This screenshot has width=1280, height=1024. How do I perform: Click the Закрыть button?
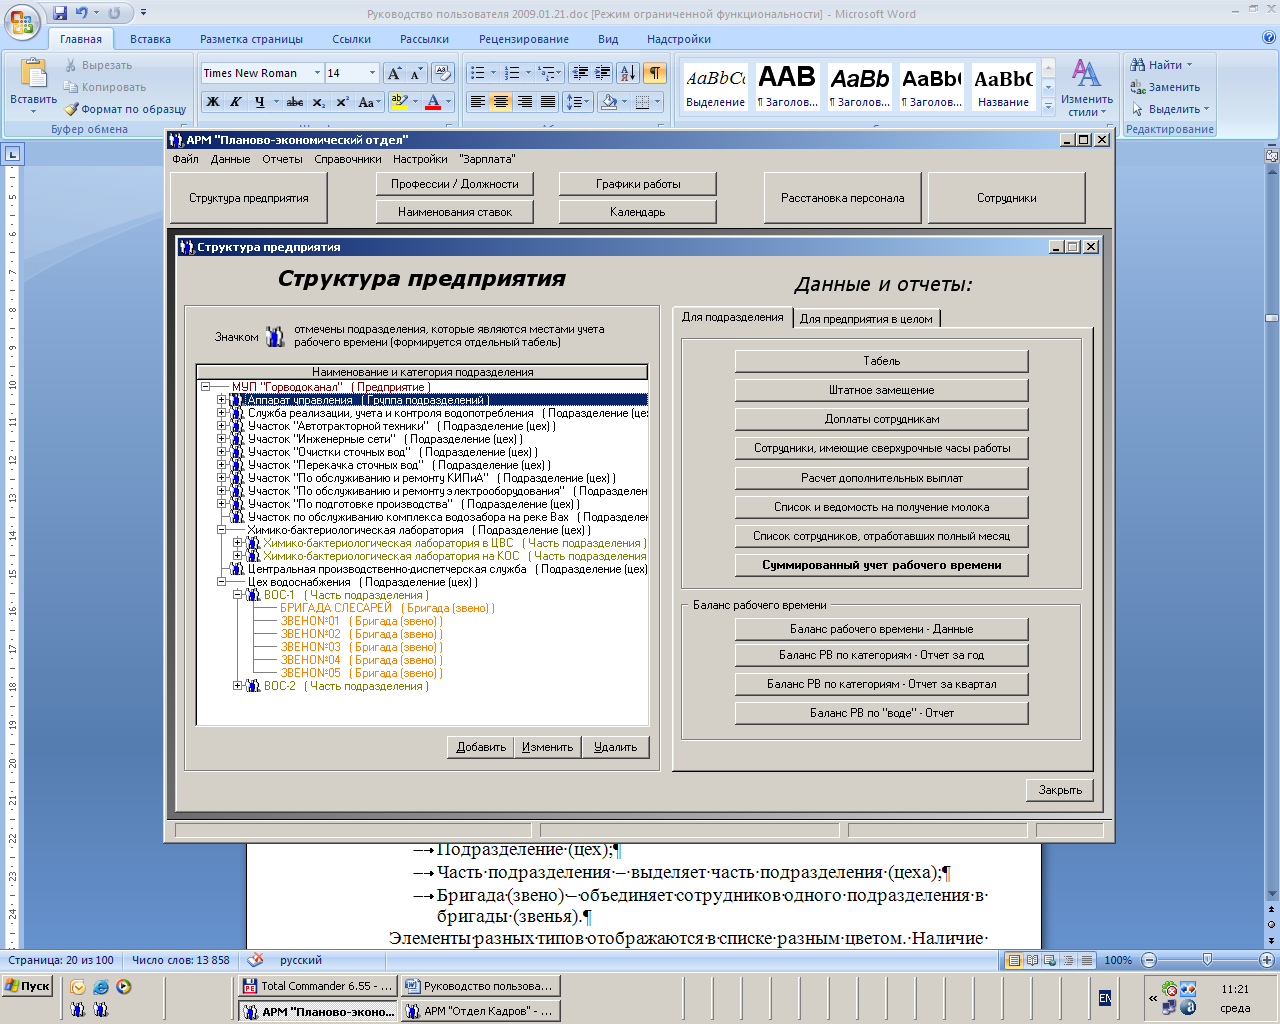pyautogui.click(x=1060, y=790)
